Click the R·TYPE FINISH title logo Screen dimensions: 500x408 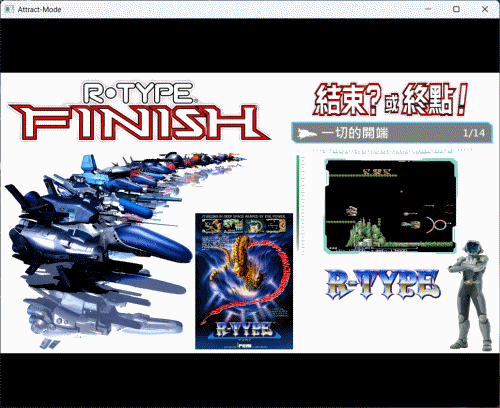(x=139, y=112)
